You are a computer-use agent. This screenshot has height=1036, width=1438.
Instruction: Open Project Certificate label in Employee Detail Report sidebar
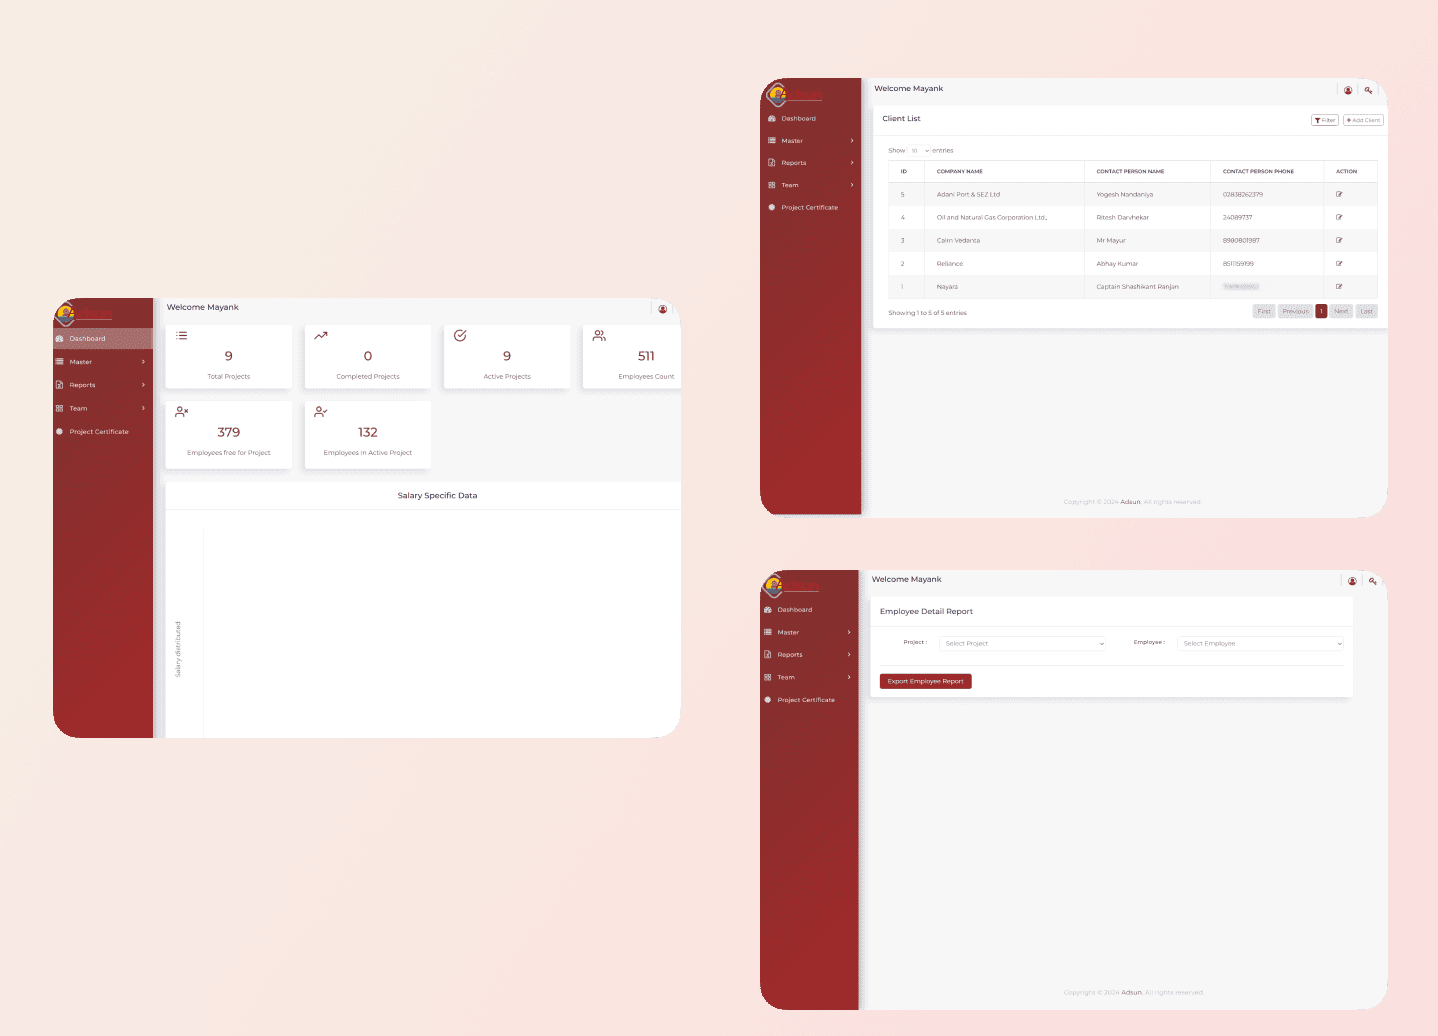point(806,700)
